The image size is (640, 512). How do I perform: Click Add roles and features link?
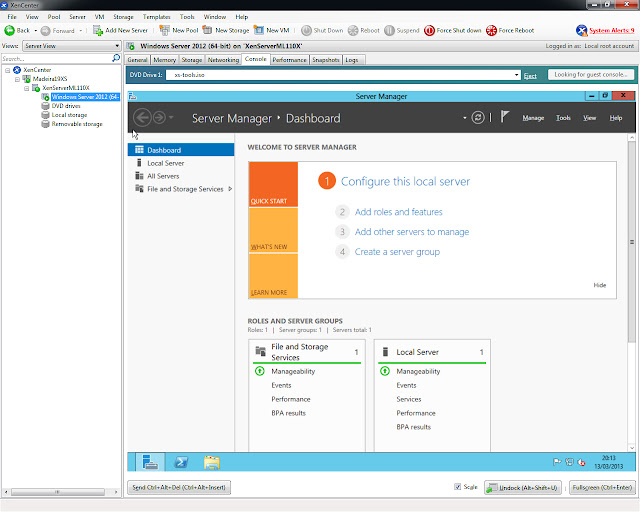398,211
